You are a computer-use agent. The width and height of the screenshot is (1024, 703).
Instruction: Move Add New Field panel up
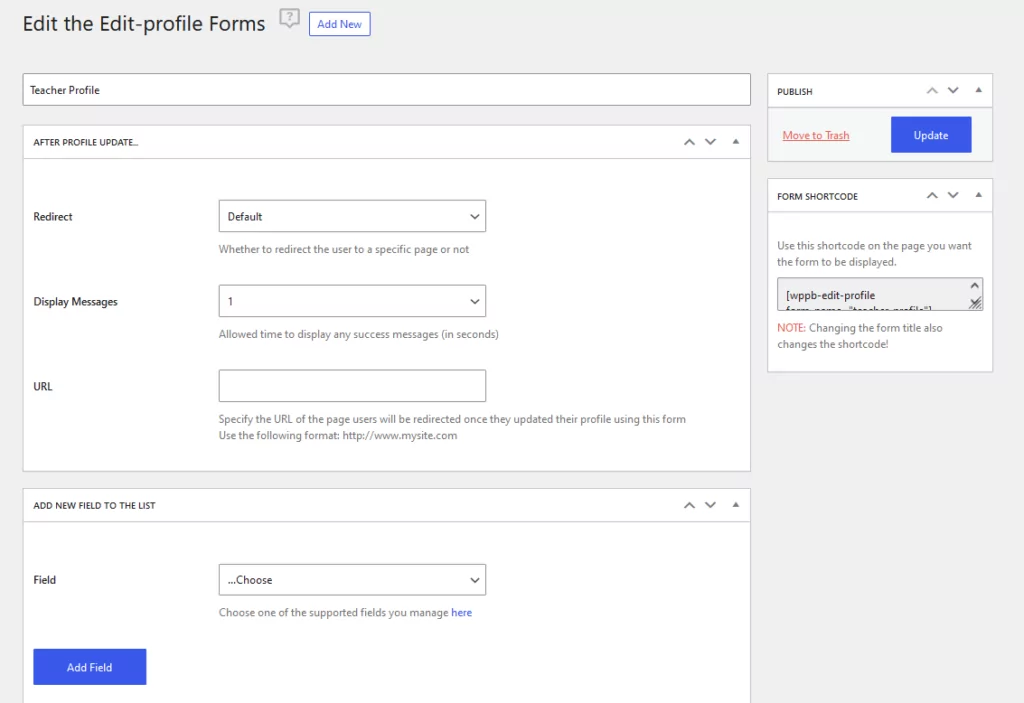click(689, 505)
